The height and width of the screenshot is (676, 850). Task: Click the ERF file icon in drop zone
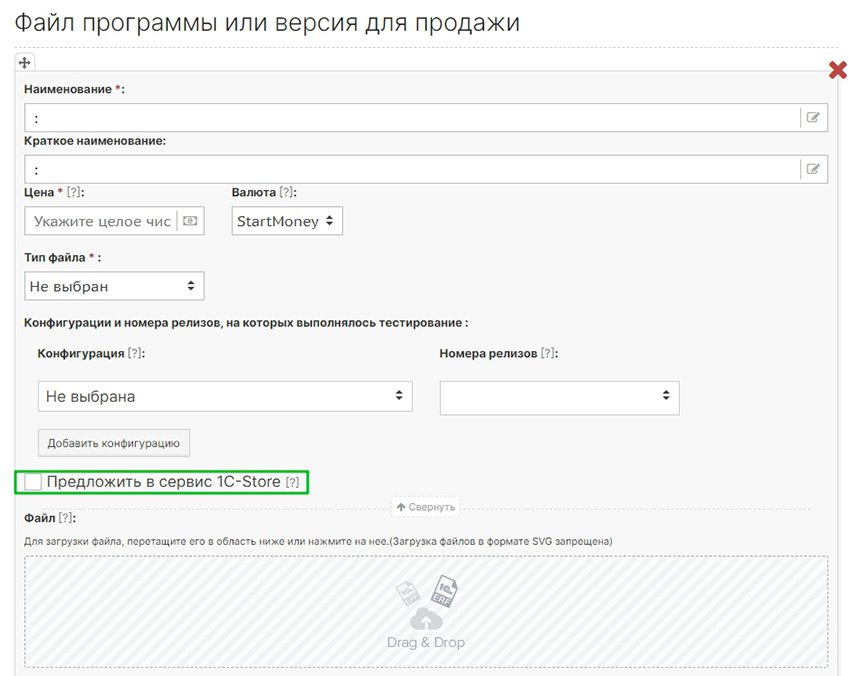pos(444,591)
